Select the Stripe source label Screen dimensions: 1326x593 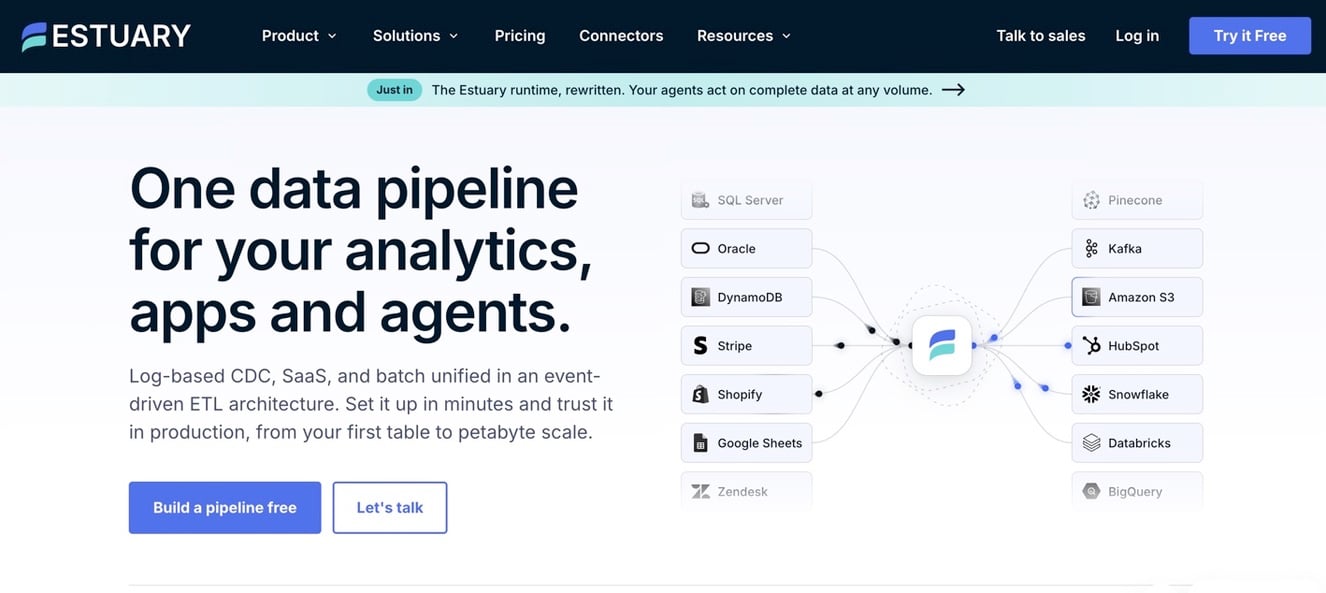point(734,346)
